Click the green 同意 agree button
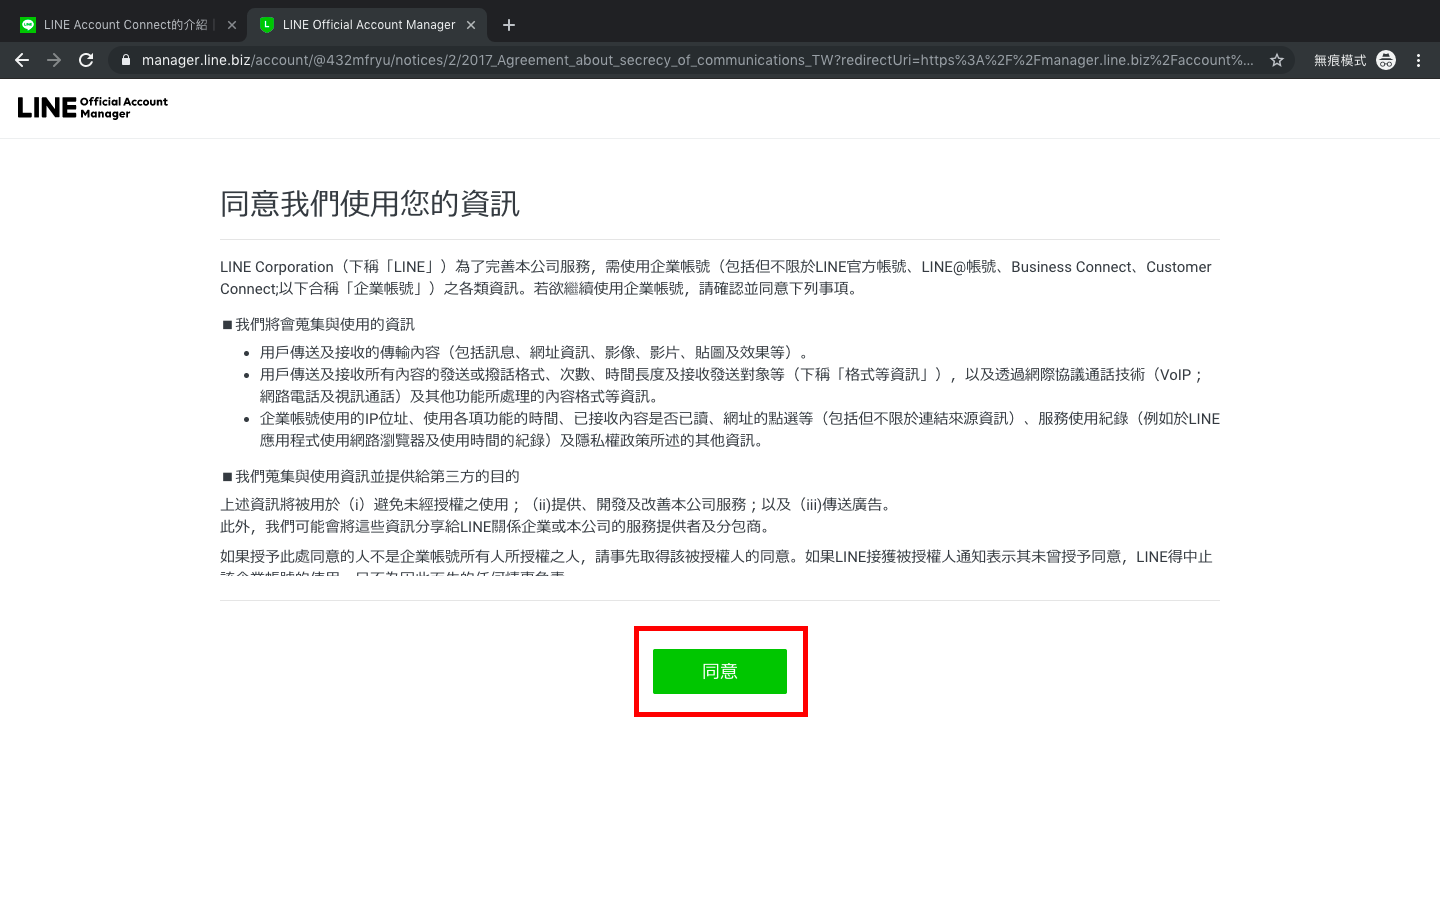Viewport: 1440px width, 900px height. click(719, 671)
